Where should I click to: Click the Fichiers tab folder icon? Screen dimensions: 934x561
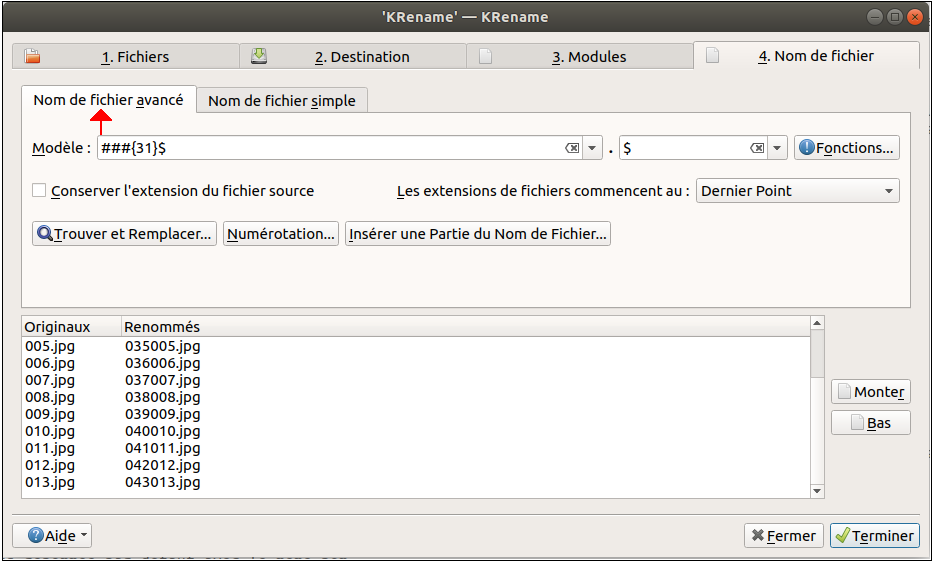[32, 56]
